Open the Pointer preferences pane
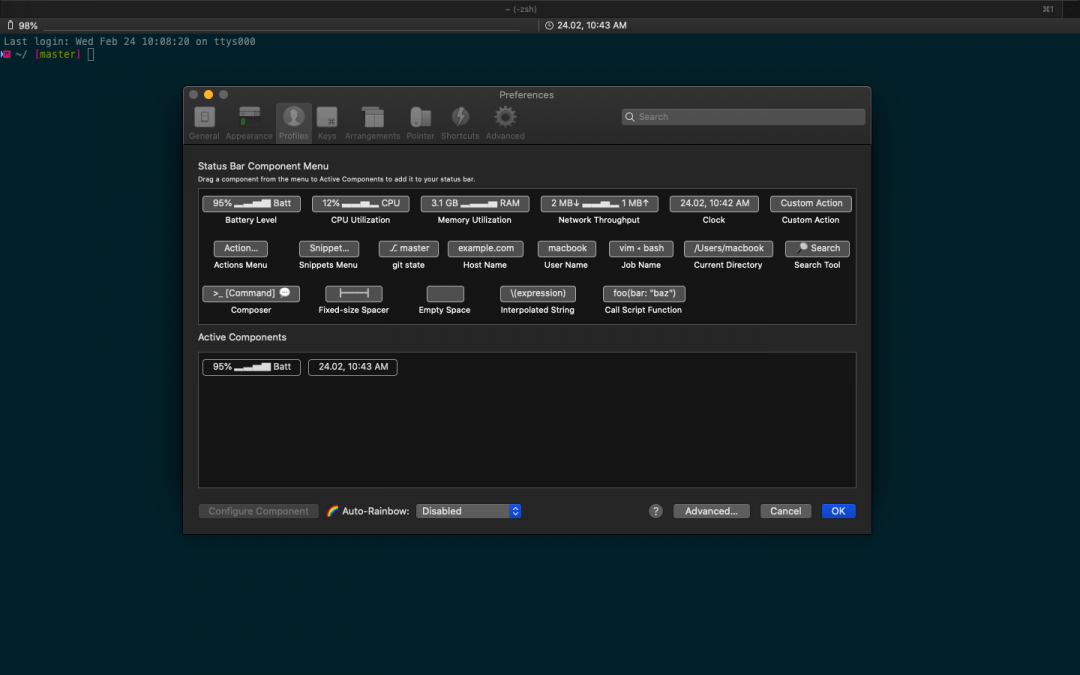Viewport: 1080px width, 675px height. coord(420,116)
